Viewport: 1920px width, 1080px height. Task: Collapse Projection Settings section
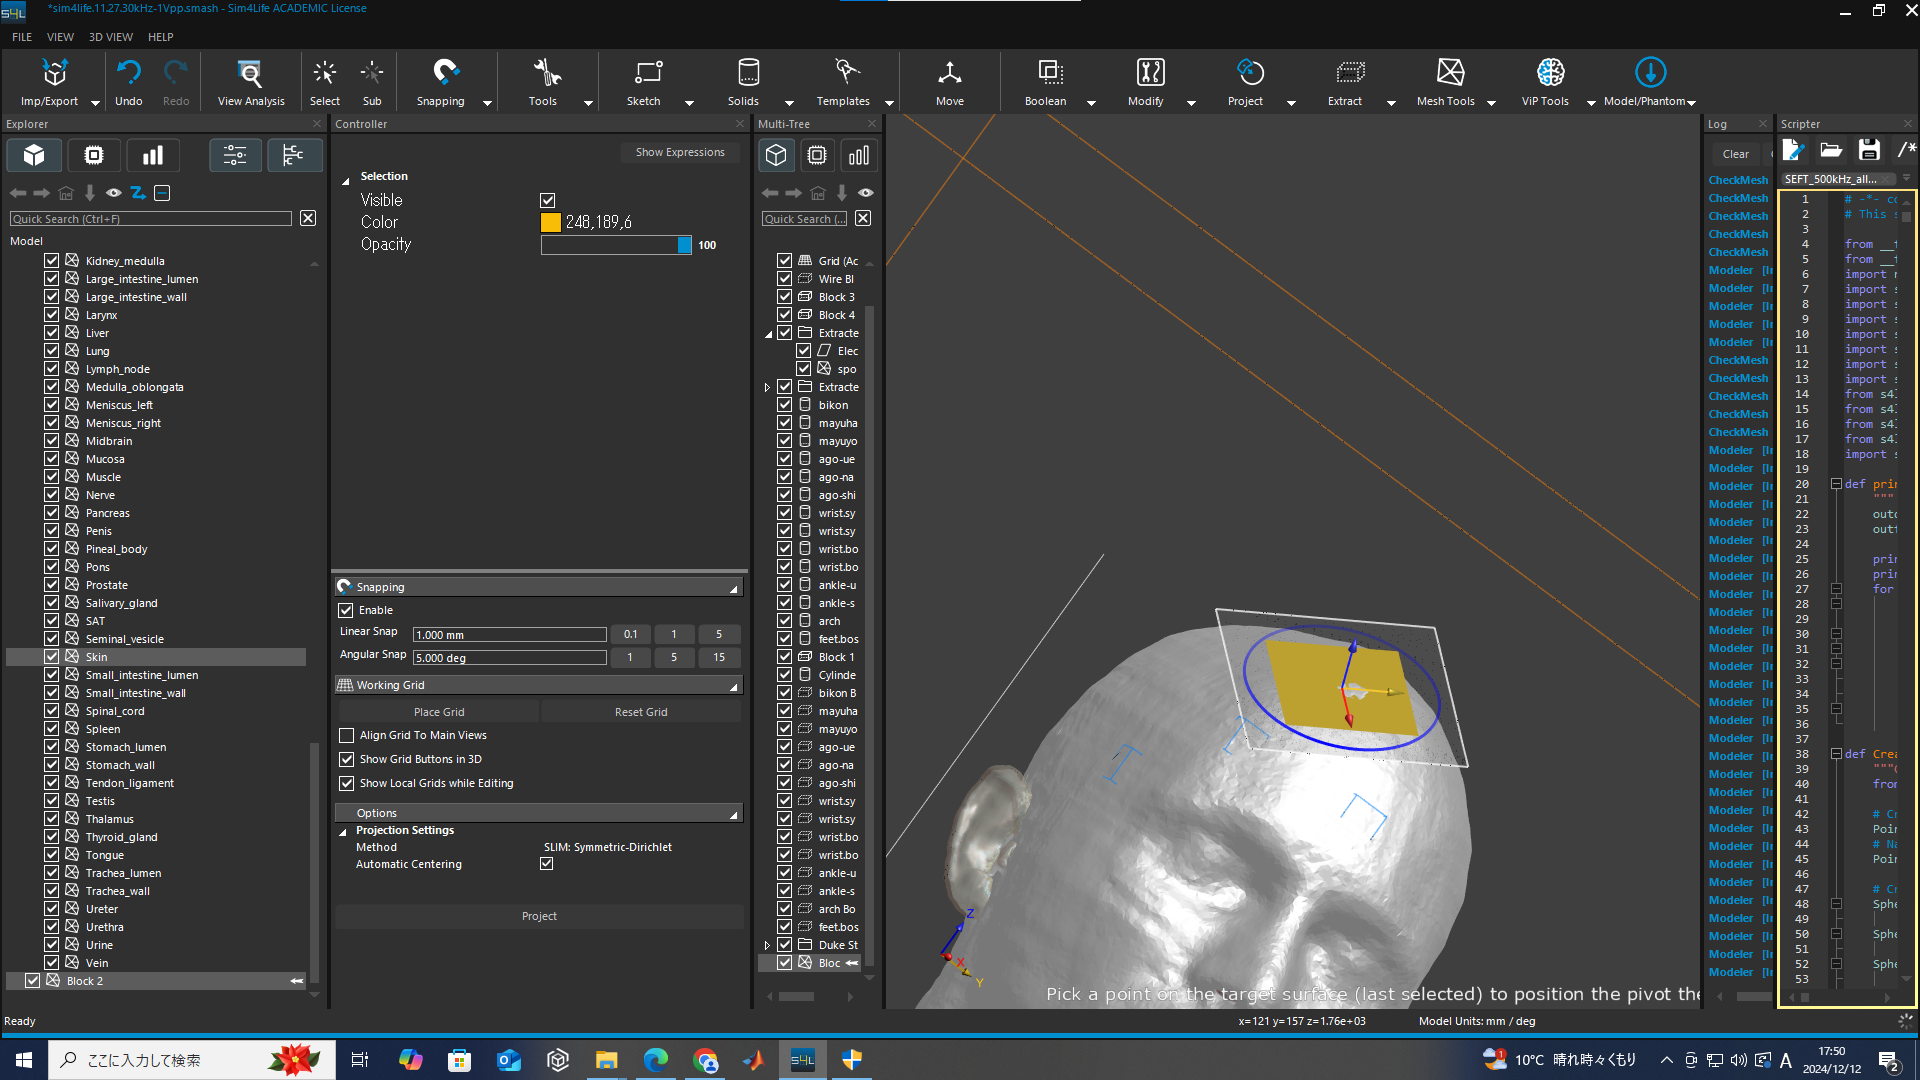[x=343, y=832]
